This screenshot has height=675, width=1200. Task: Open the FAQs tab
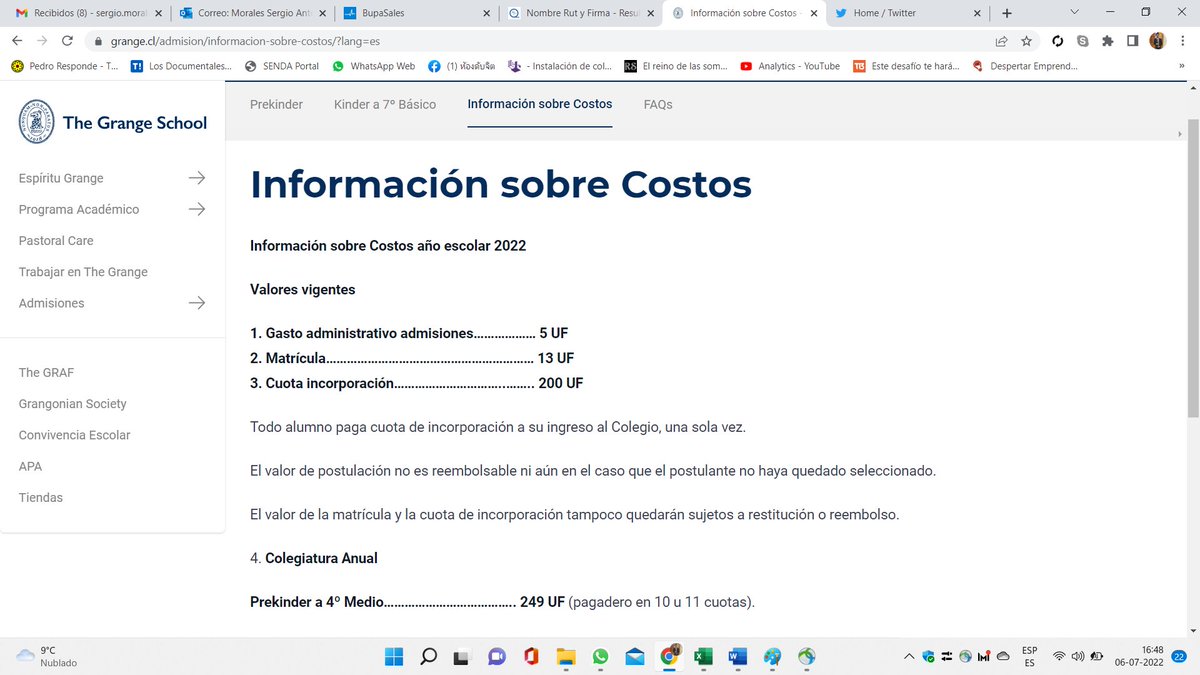click(658, 104)
